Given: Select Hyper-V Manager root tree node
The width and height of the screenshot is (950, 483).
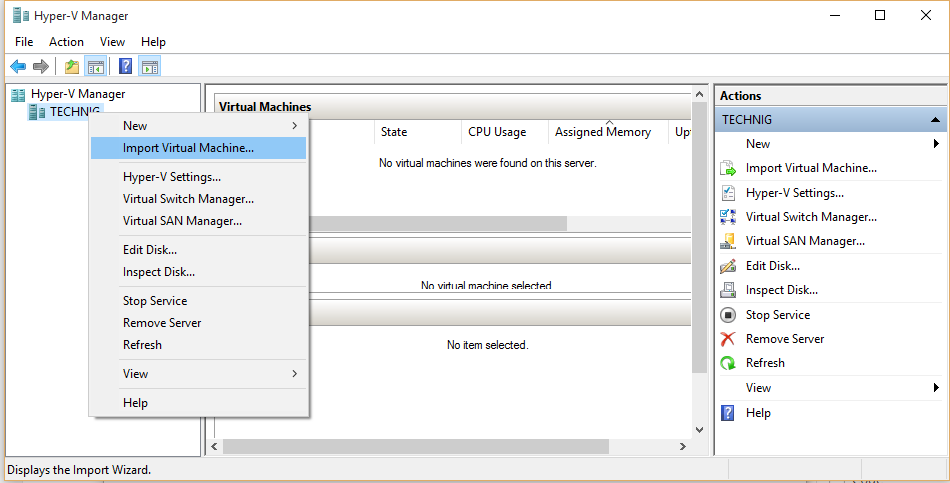Looking at the screenshot, I should pos(78,94).
